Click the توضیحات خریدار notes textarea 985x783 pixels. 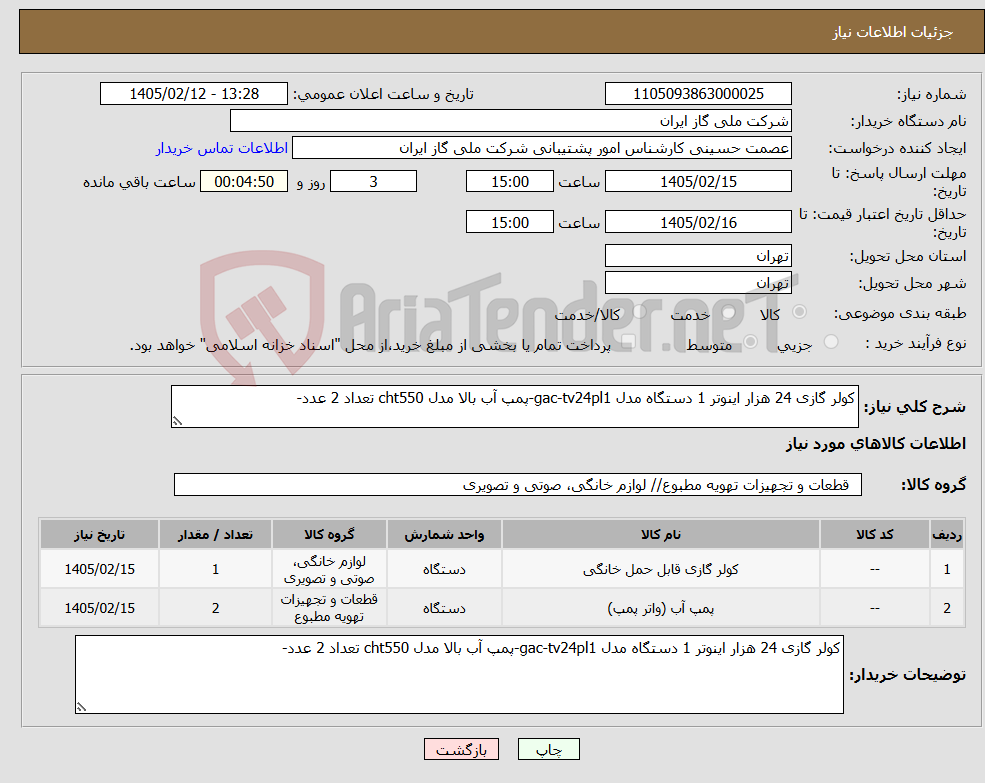click(x=459, y=674)
